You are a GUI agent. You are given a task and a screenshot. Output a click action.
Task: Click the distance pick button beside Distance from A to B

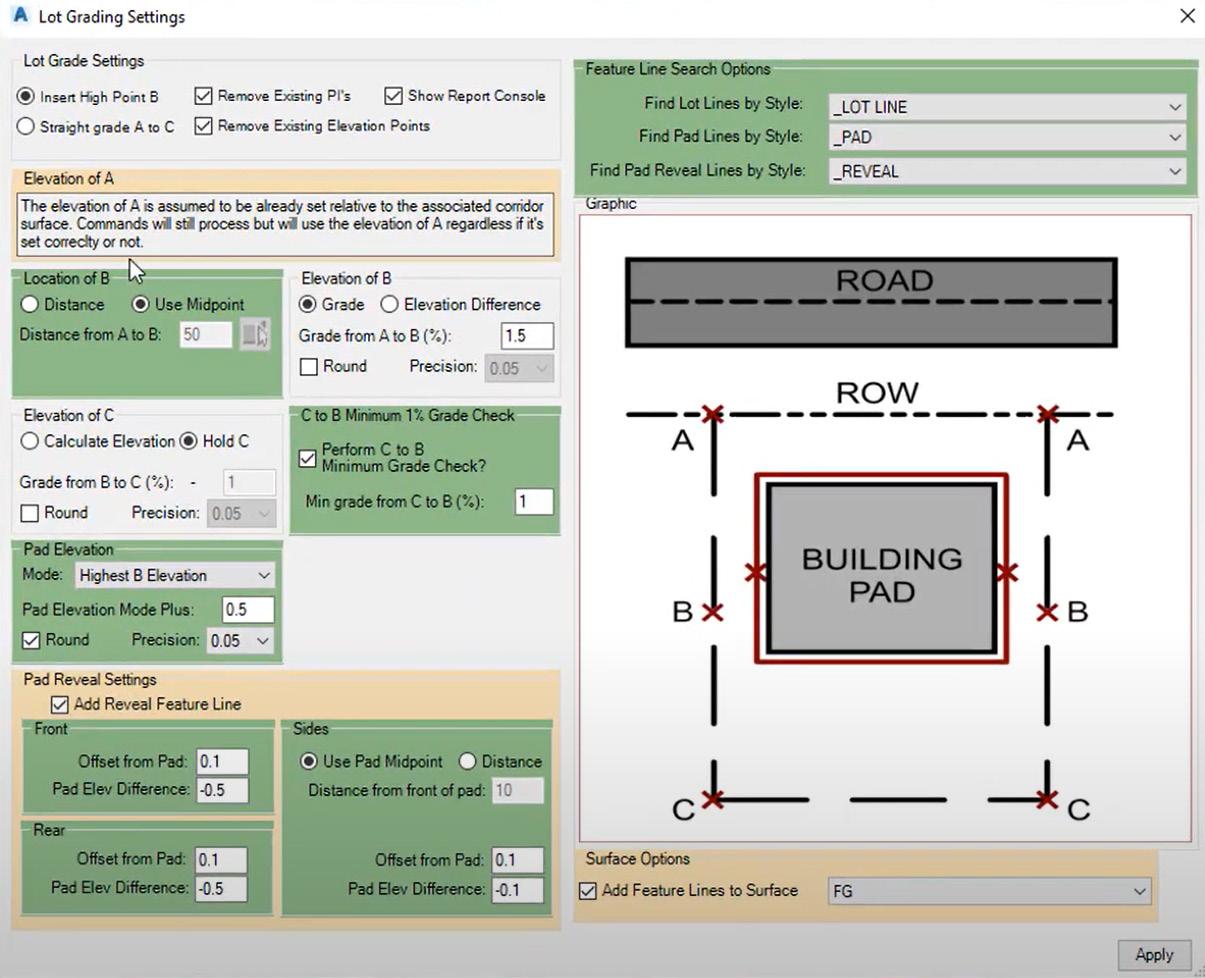[255, 335]
